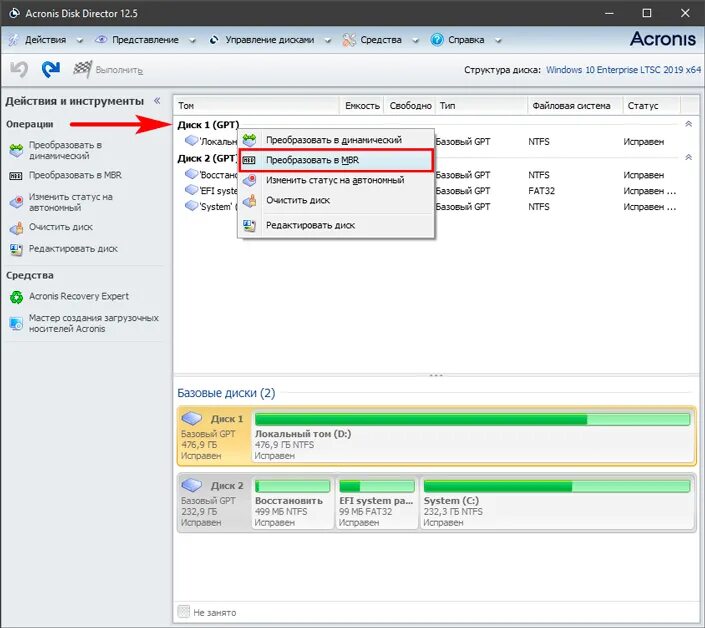The width and height of the screenshot is (705, 628).
Task: Click sidebar icon Редактировать диск
Action: pos(16,249)
